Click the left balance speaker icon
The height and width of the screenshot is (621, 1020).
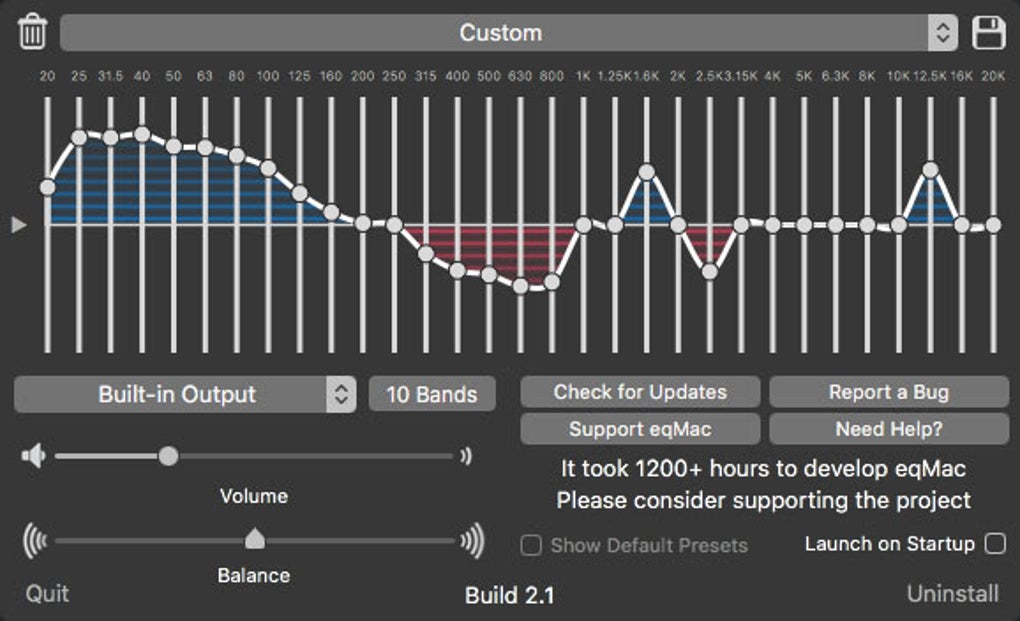point(34,541)
